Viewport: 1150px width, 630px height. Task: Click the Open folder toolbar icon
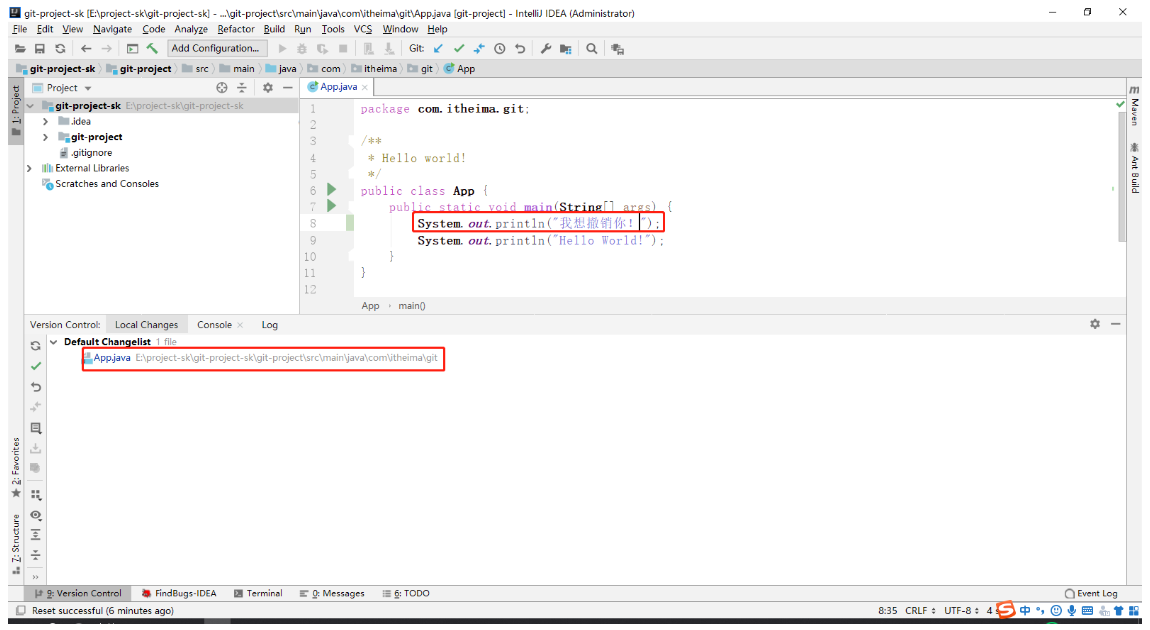point(20,48)
